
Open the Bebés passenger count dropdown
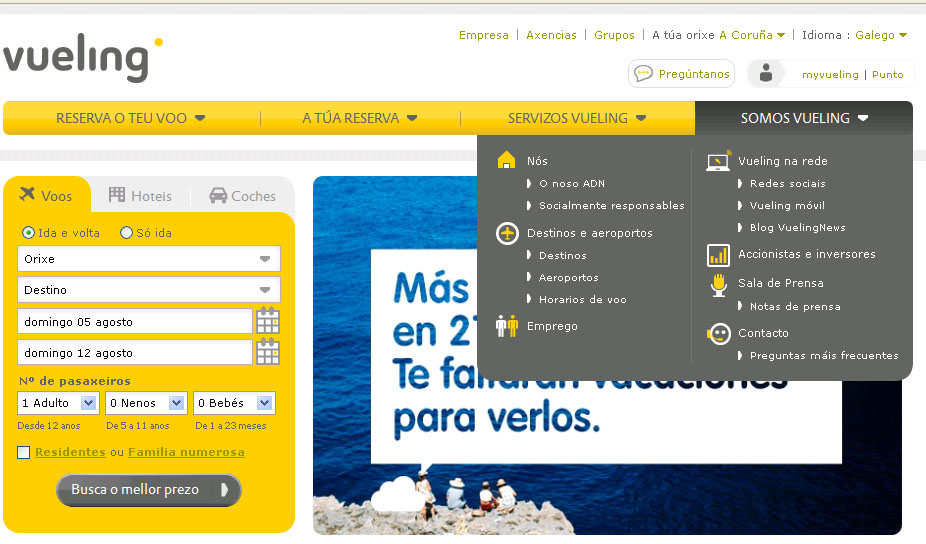click(234, 403)
